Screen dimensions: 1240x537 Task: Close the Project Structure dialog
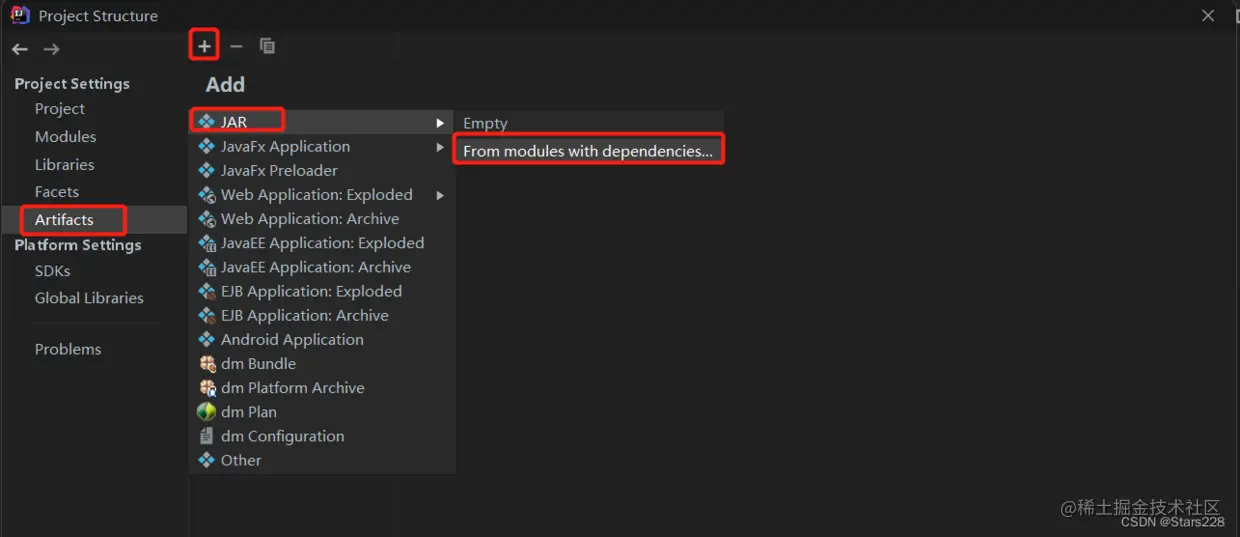1208,16
